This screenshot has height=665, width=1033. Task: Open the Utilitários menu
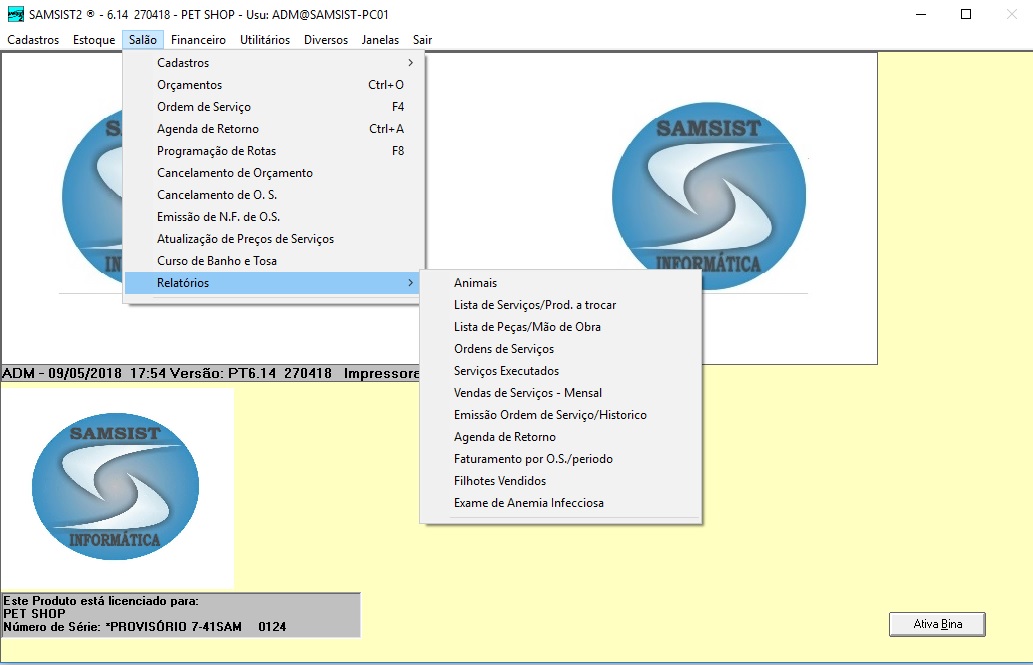point(265,40)
